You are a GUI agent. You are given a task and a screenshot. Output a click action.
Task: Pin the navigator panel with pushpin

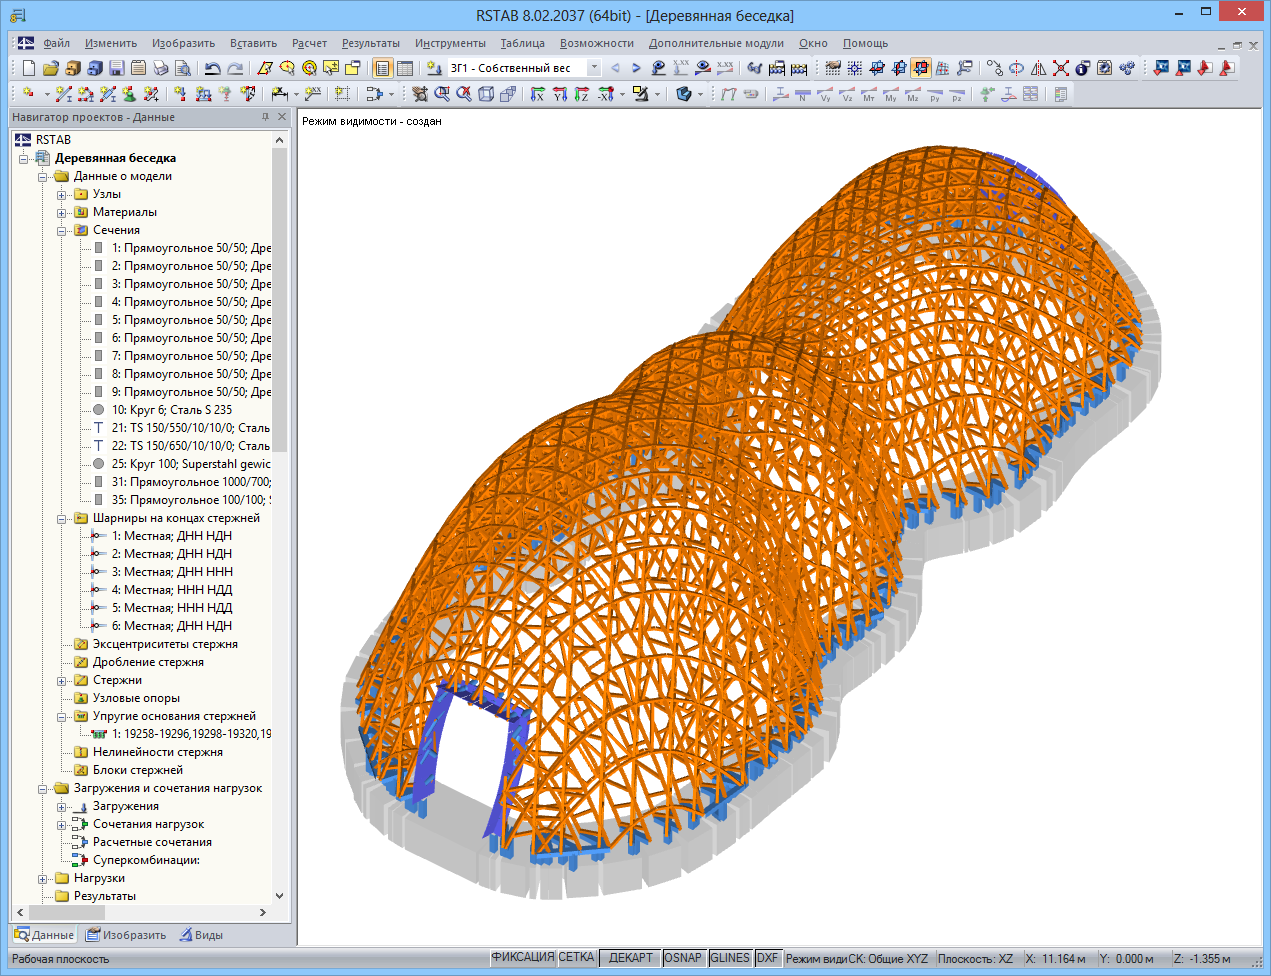click(x=265, y=117)
